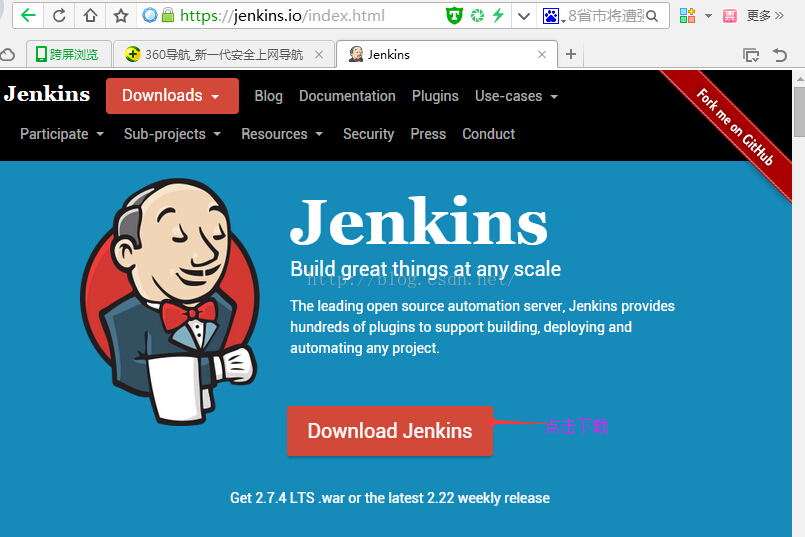Viewport: 805px width, 537px height.
Task: Click the Build great things tagline
Action: tap(426, 268)
